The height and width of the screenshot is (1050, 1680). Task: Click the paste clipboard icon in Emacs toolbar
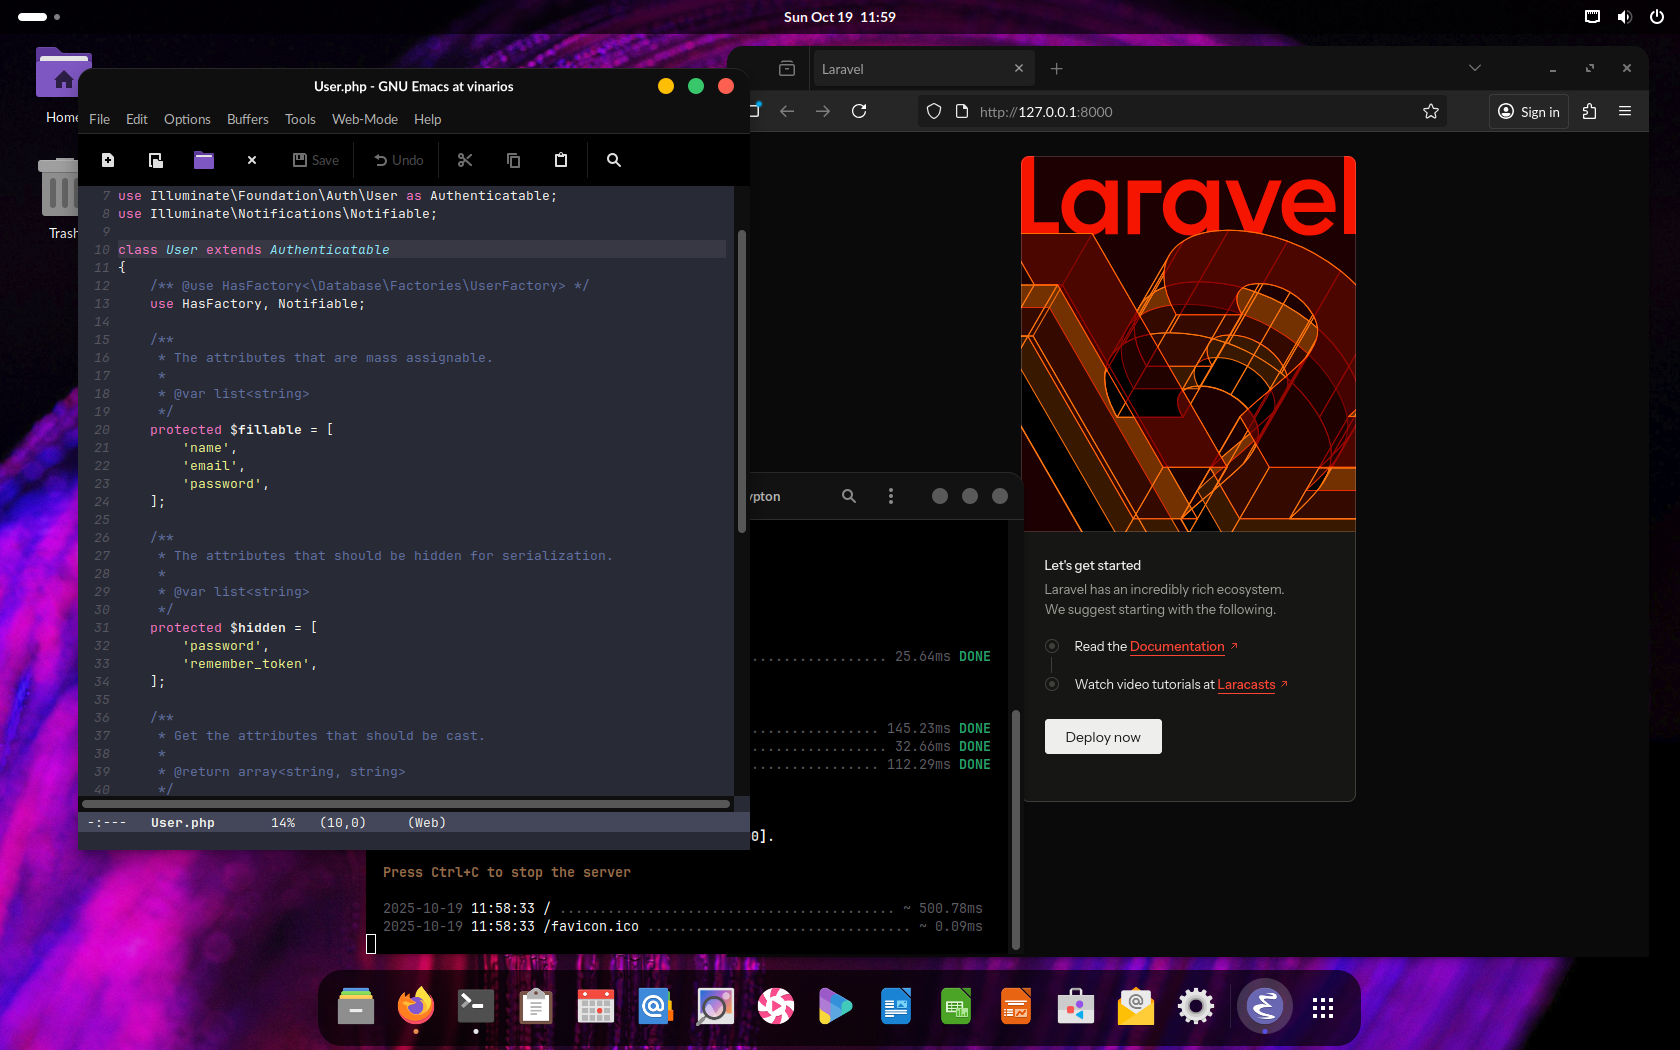561,160
